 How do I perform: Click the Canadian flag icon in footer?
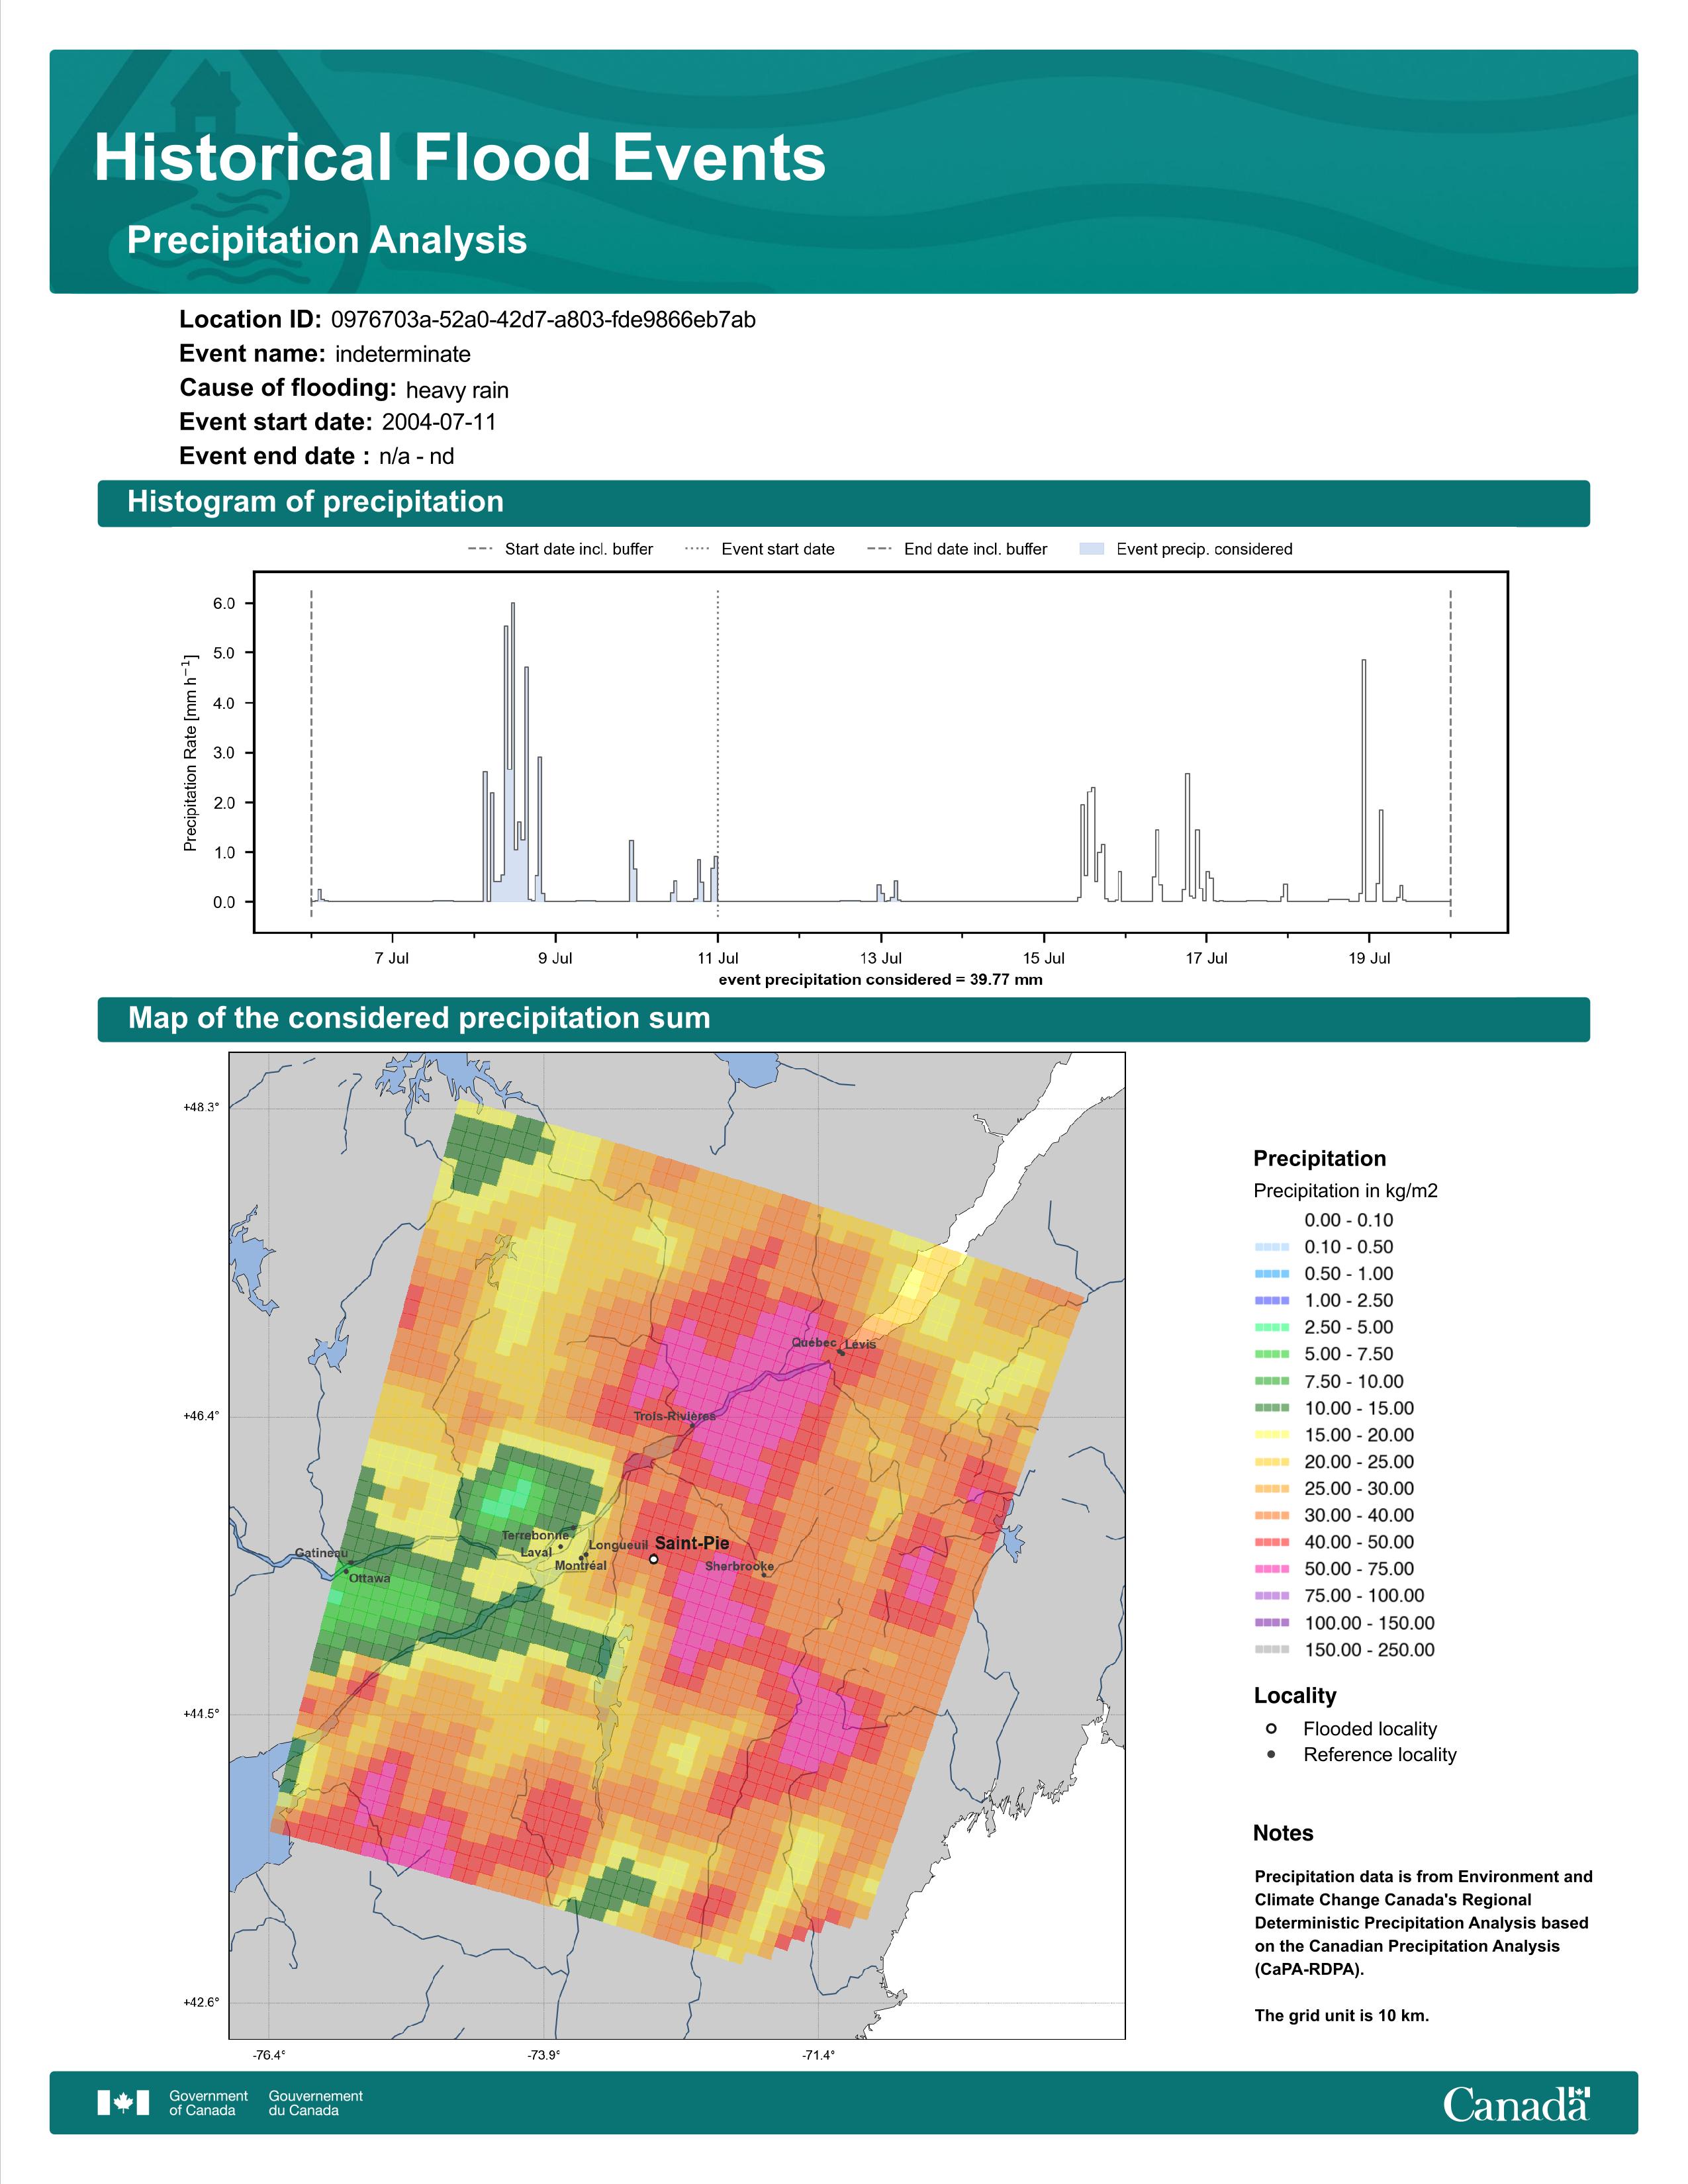click(123, 2102)
